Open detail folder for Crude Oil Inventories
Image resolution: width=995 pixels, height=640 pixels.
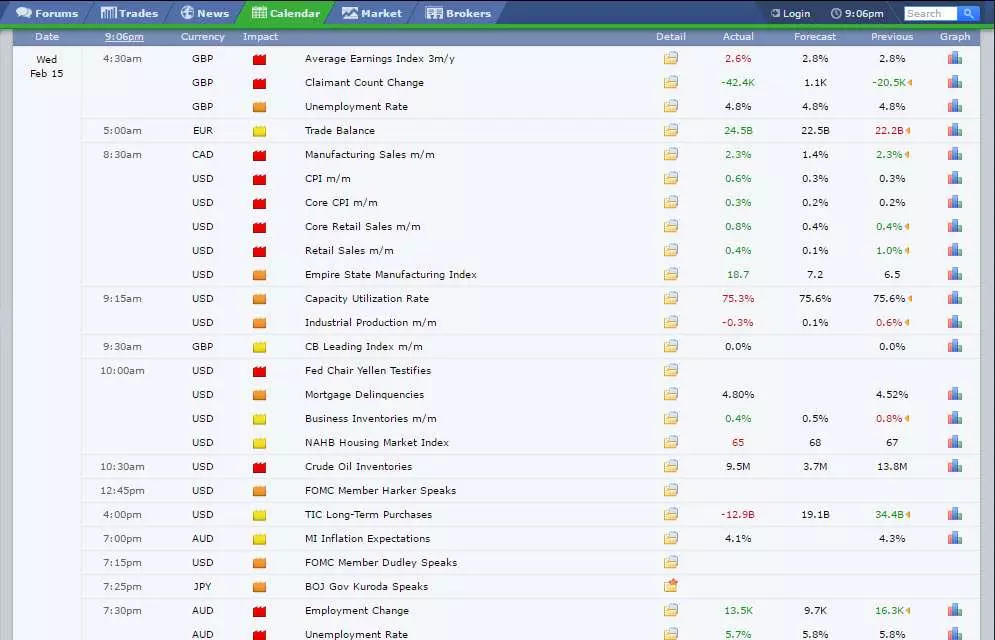(671, 466)
